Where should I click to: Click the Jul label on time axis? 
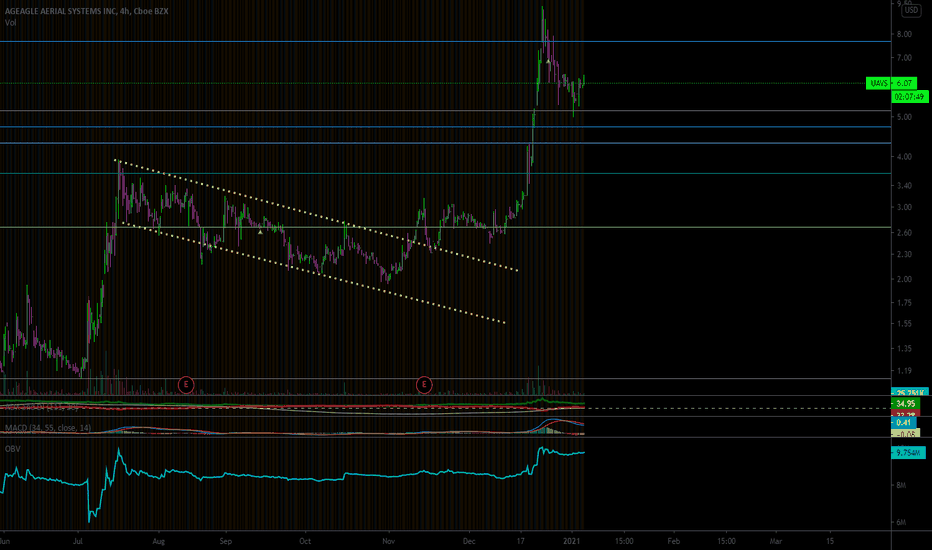coord(78,541)
